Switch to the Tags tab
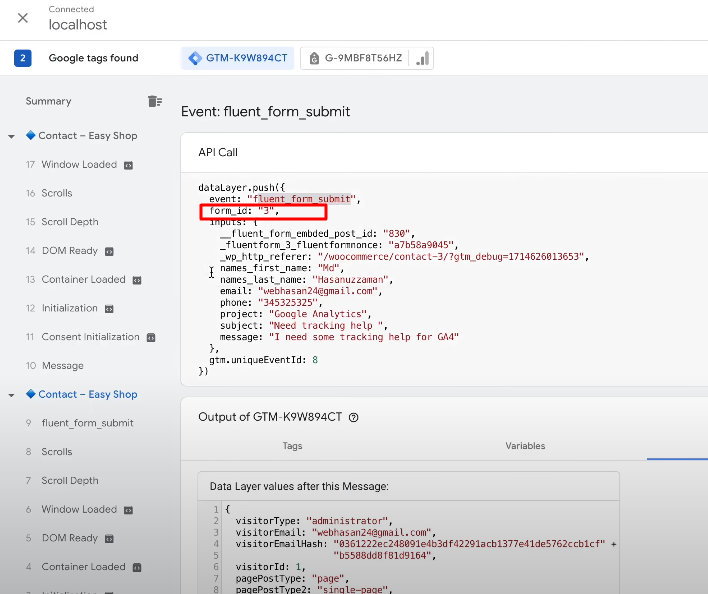 [292, 446]
